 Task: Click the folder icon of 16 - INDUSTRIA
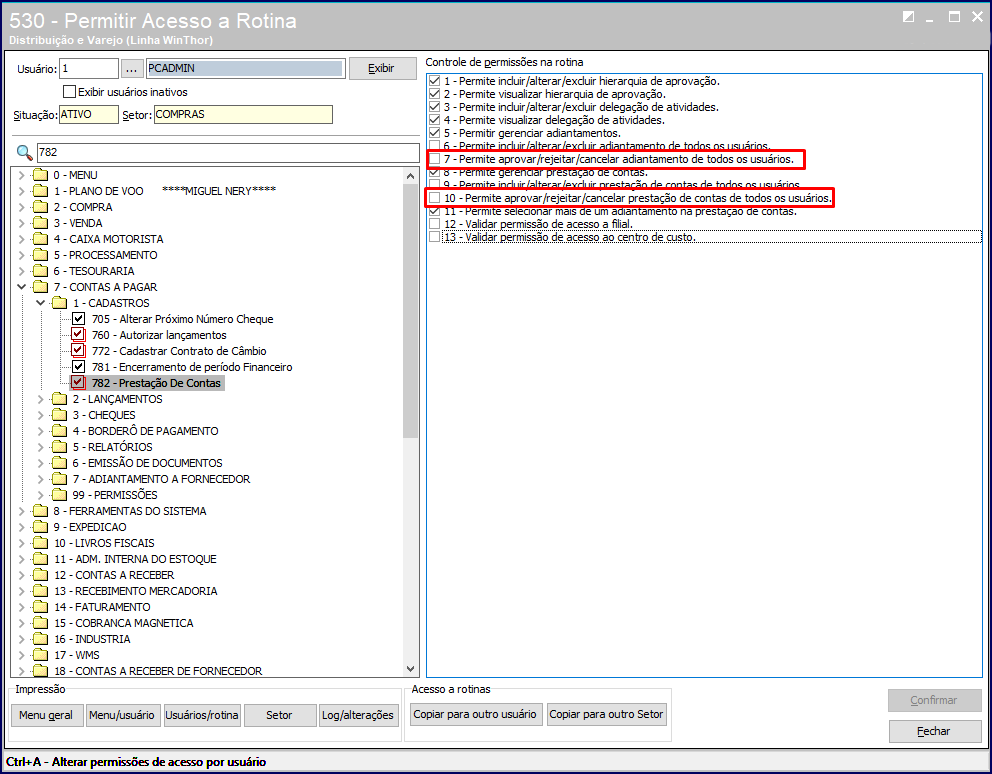40,639
